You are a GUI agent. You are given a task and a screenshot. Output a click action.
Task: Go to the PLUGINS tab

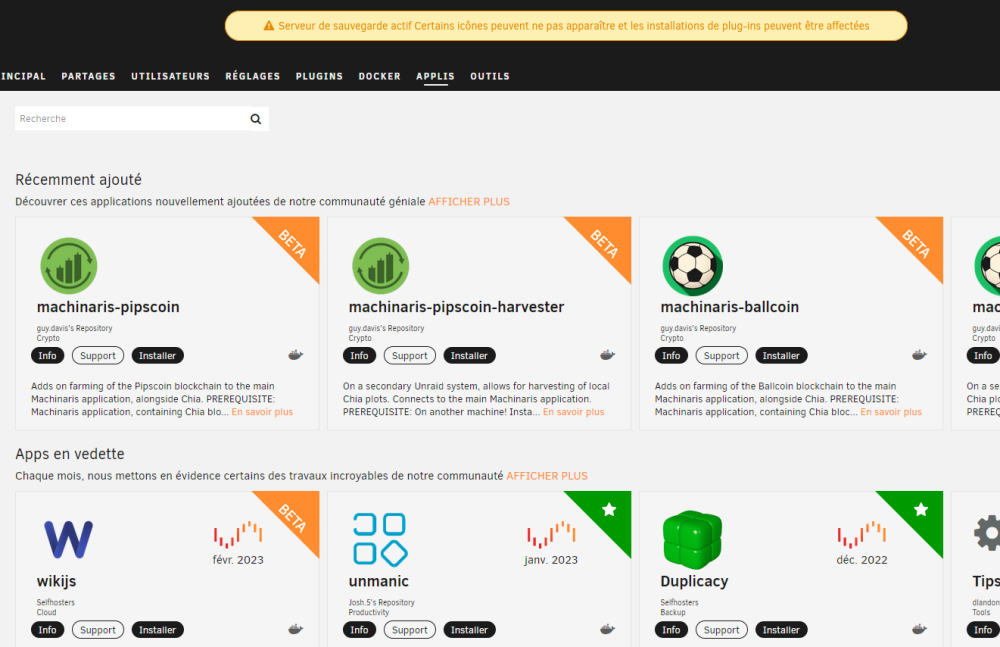[x=320, y=76]
